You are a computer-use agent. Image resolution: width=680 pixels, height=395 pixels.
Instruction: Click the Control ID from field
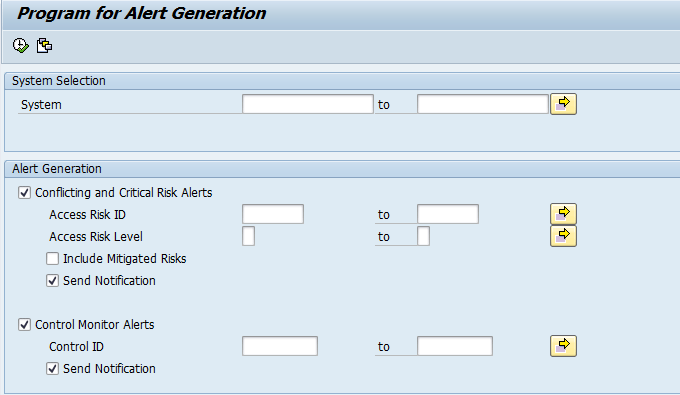pos(280,346)
